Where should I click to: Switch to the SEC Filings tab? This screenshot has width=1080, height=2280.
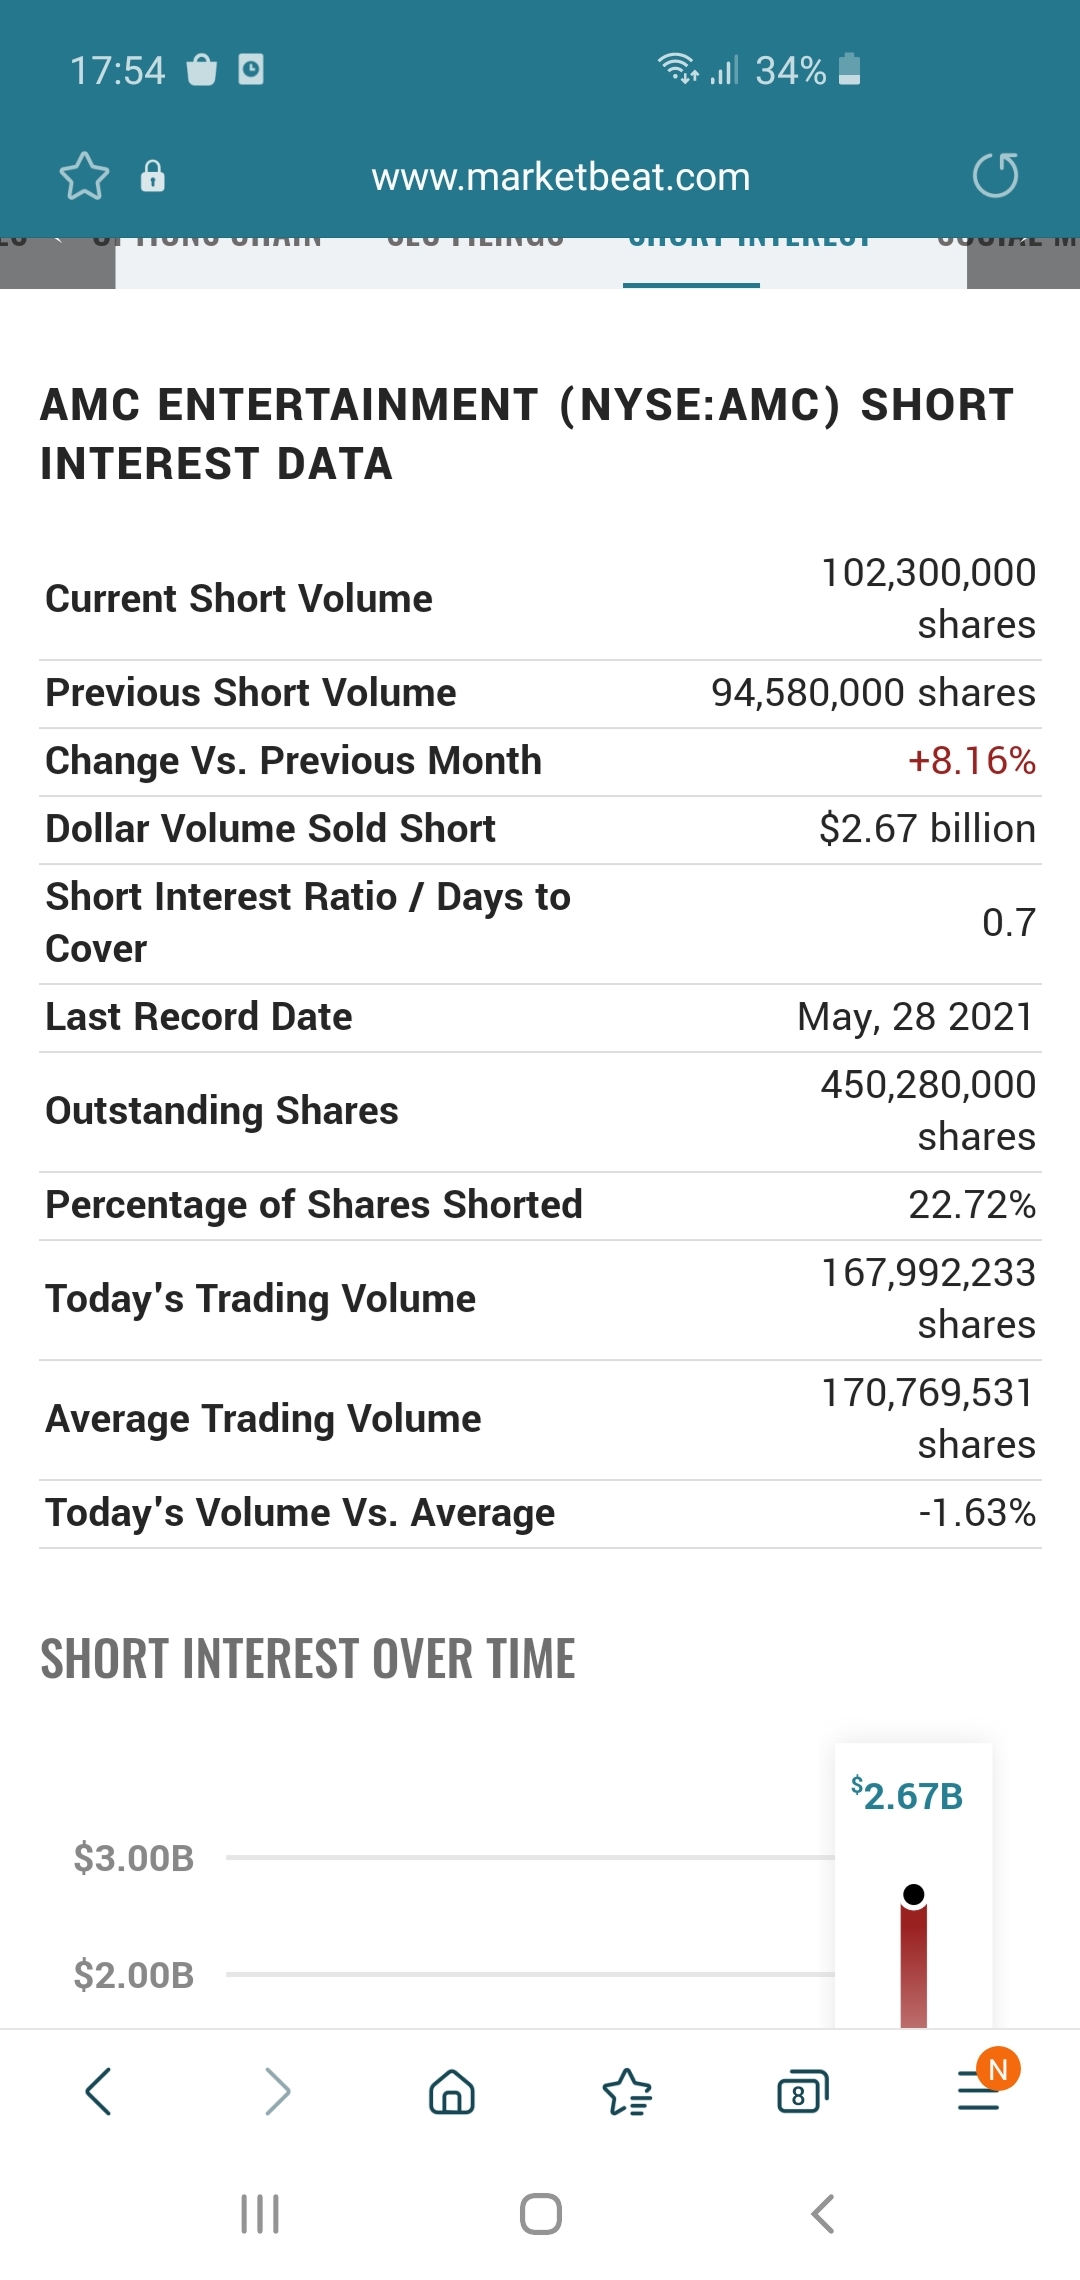pyautogui.click(x=475, y=242)
